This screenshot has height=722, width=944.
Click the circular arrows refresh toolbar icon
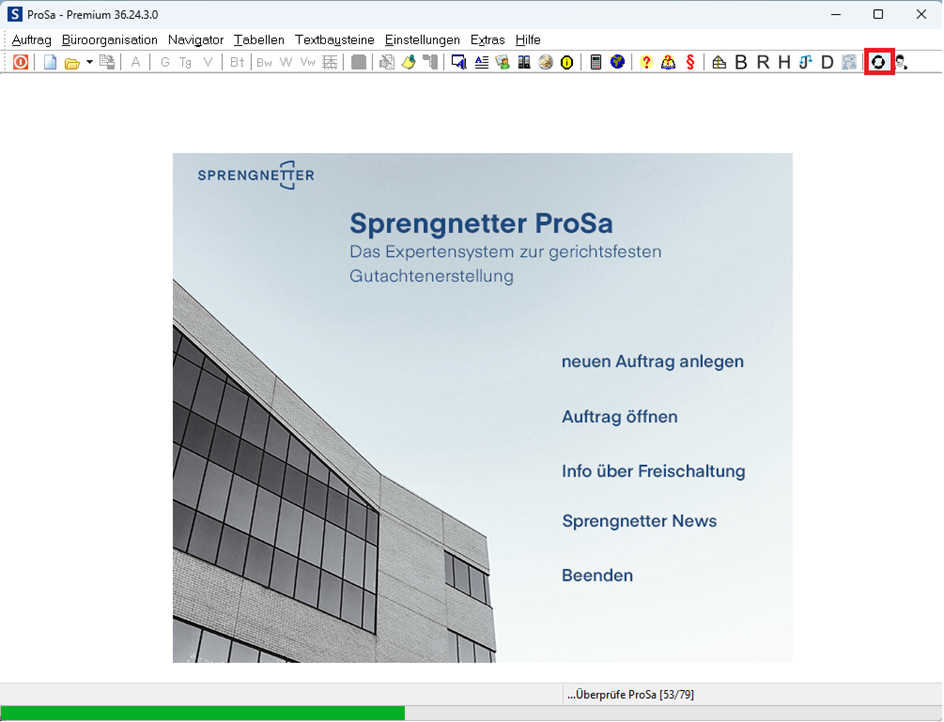[x=878, y=62]
